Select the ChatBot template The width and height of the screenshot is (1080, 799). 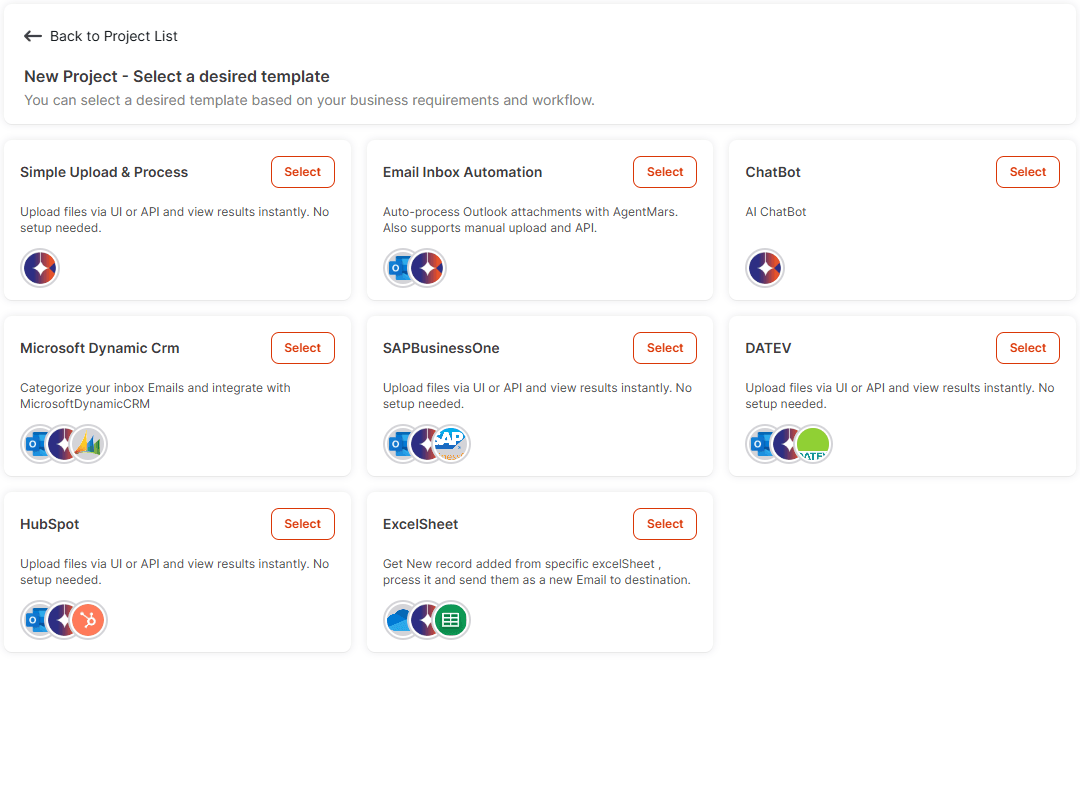[x=1028, y=172]
